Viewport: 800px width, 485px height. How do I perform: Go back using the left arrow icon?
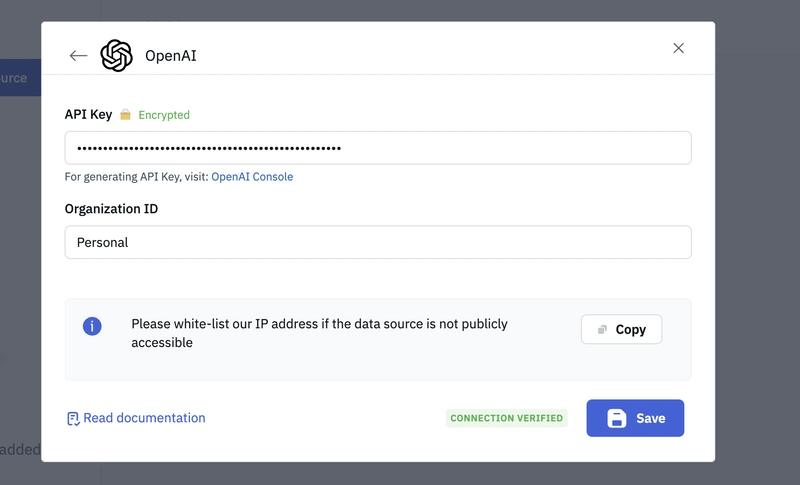tap(78, 56)
